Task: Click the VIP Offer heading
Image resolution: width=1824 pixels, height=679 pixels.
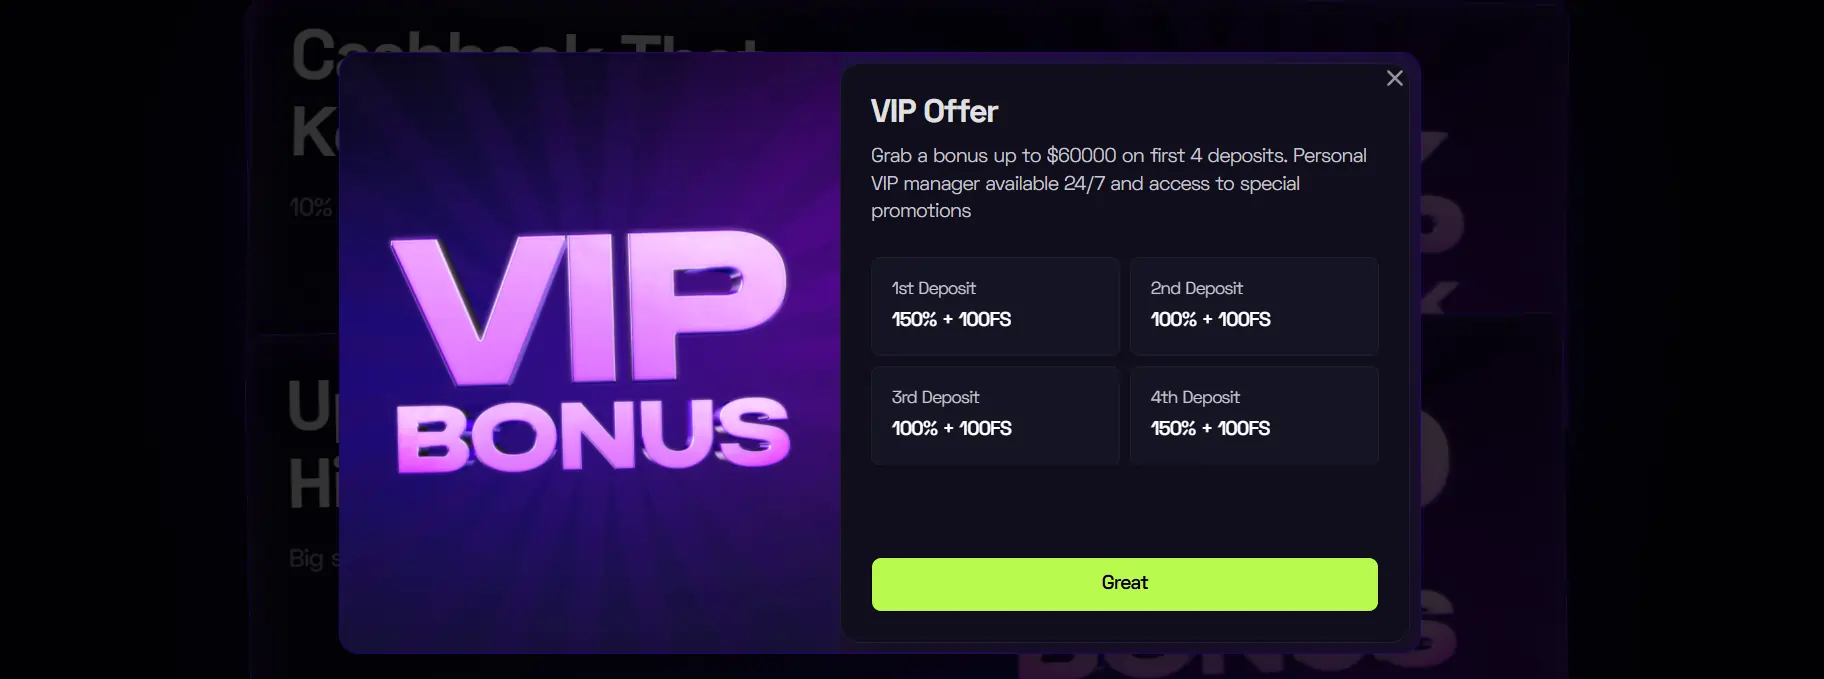Action: tap(934, 111)
